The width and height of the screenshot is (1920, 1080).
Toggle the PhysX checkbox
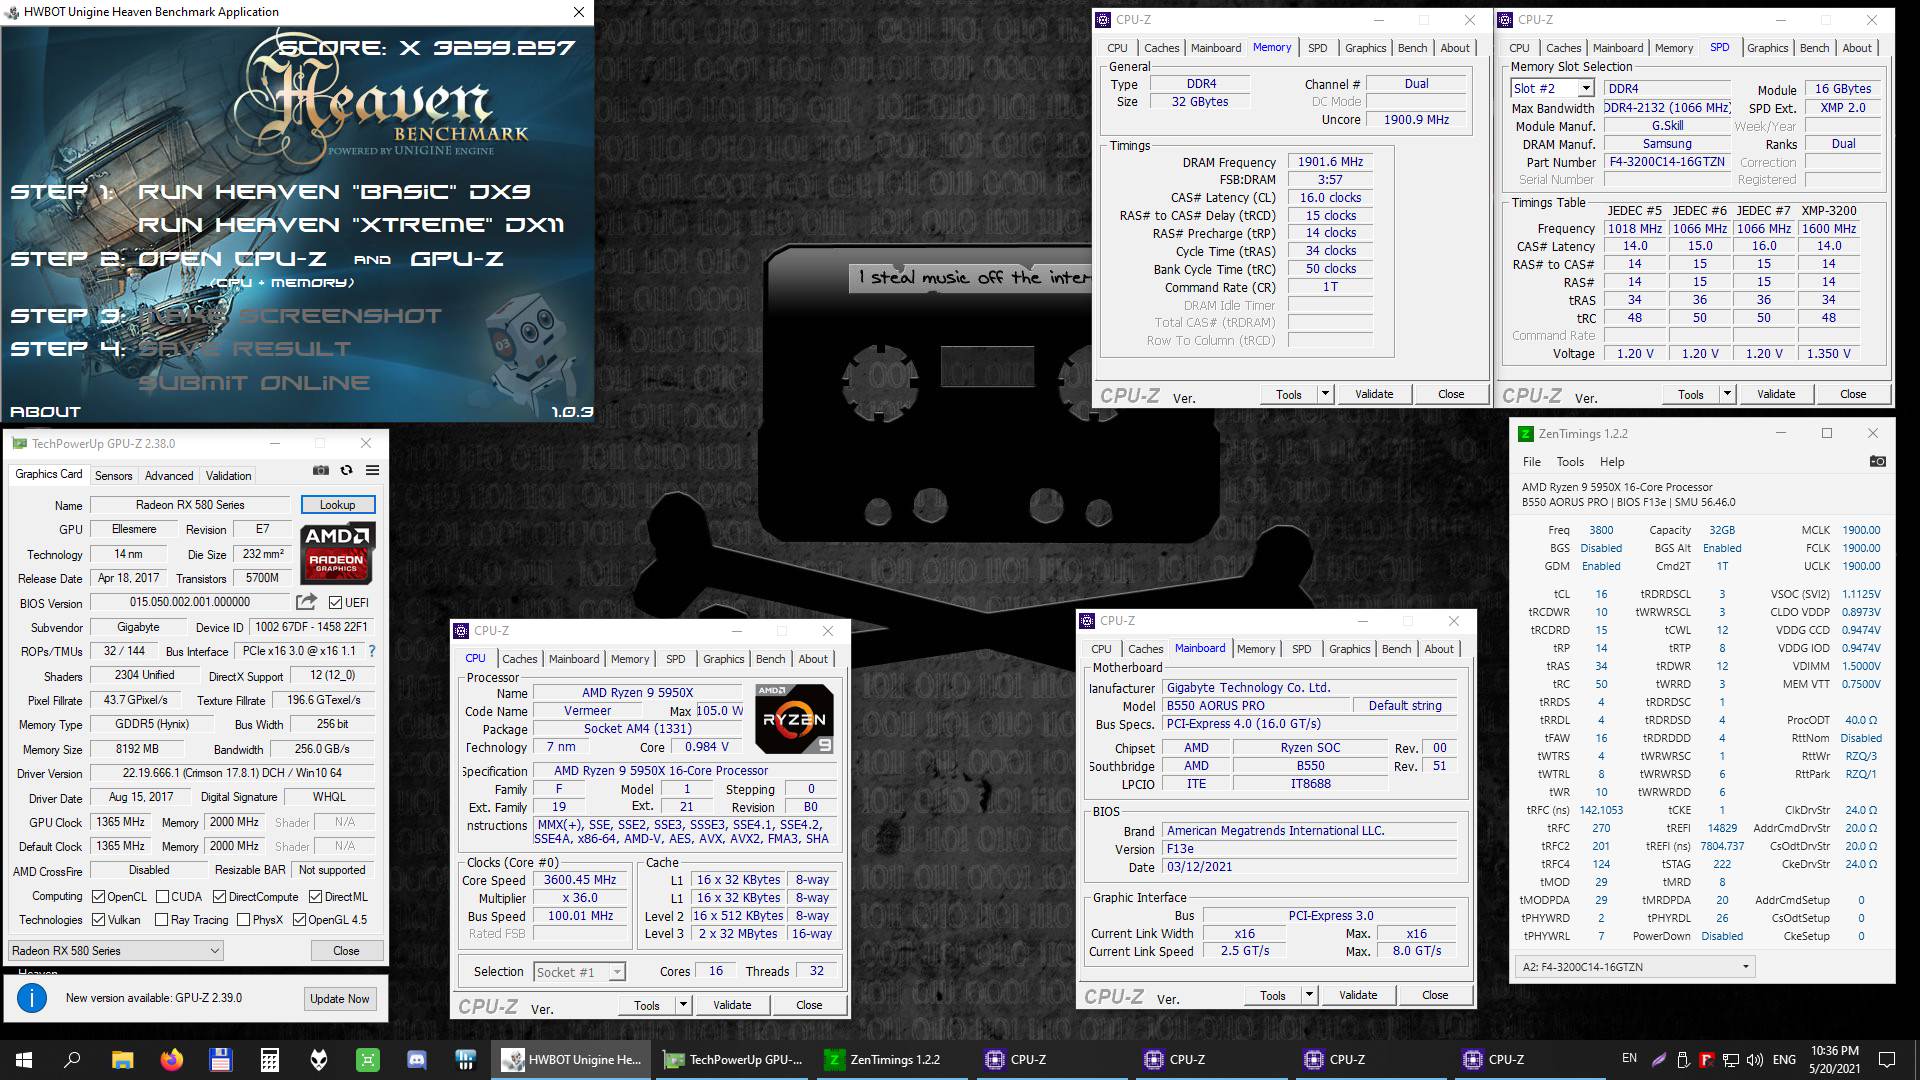(x=243, y=920)
